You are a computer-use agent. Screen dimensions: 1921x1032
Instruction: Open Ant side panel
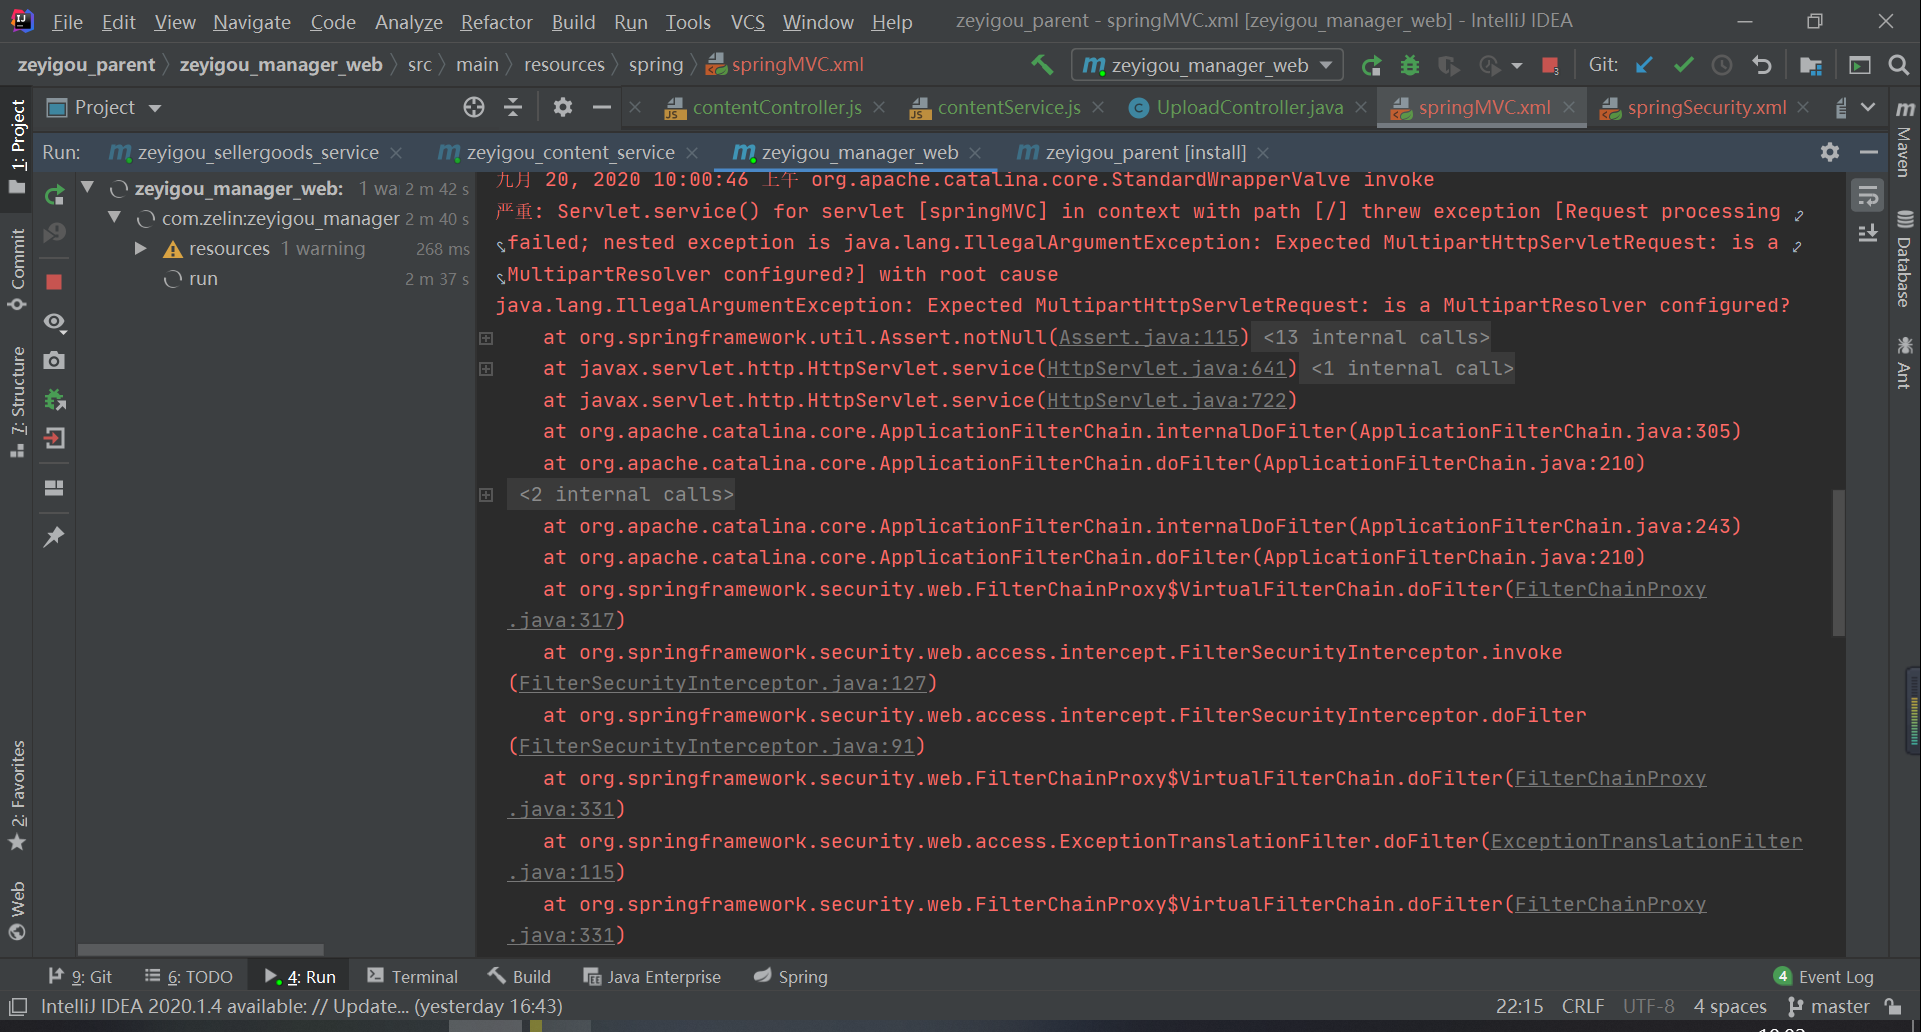click(1905, 362)
